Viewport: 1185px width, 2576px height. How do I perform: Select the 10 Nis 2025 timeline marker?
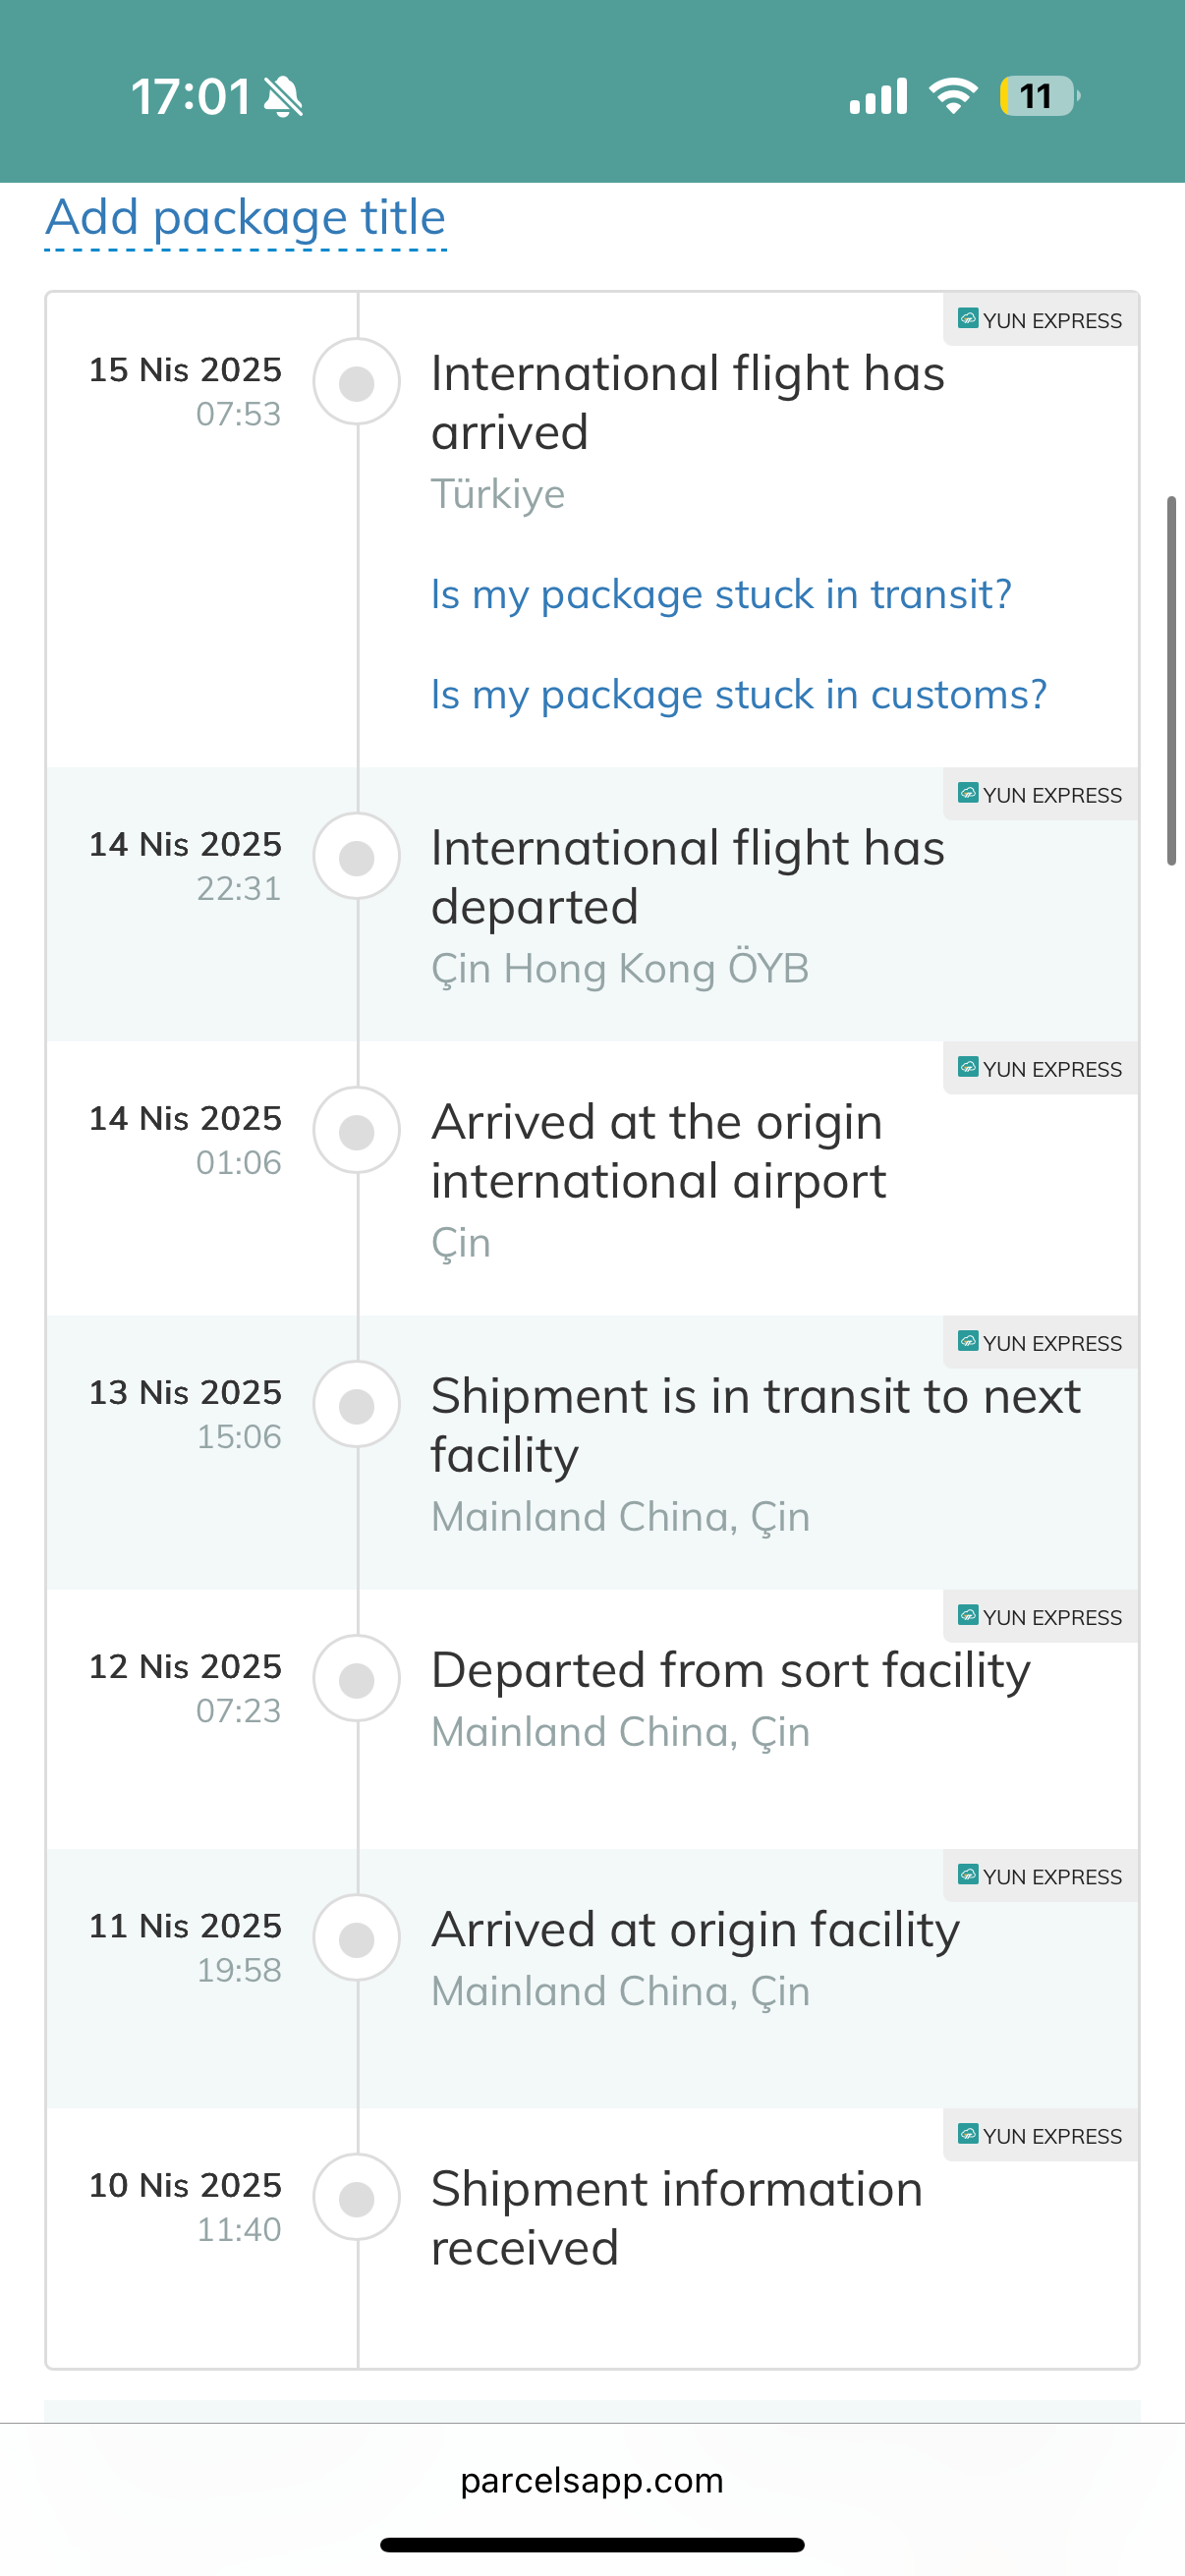pos(357,2198)
